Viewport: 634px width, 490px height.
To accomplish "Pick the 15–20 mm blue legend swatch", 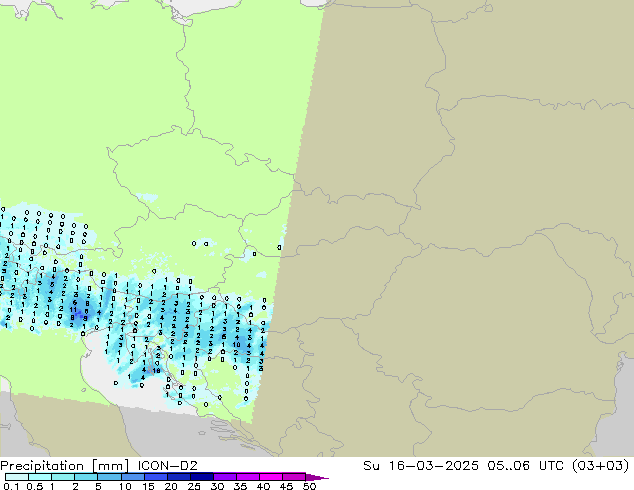I will pyautogui.click(x=155, y=477).
